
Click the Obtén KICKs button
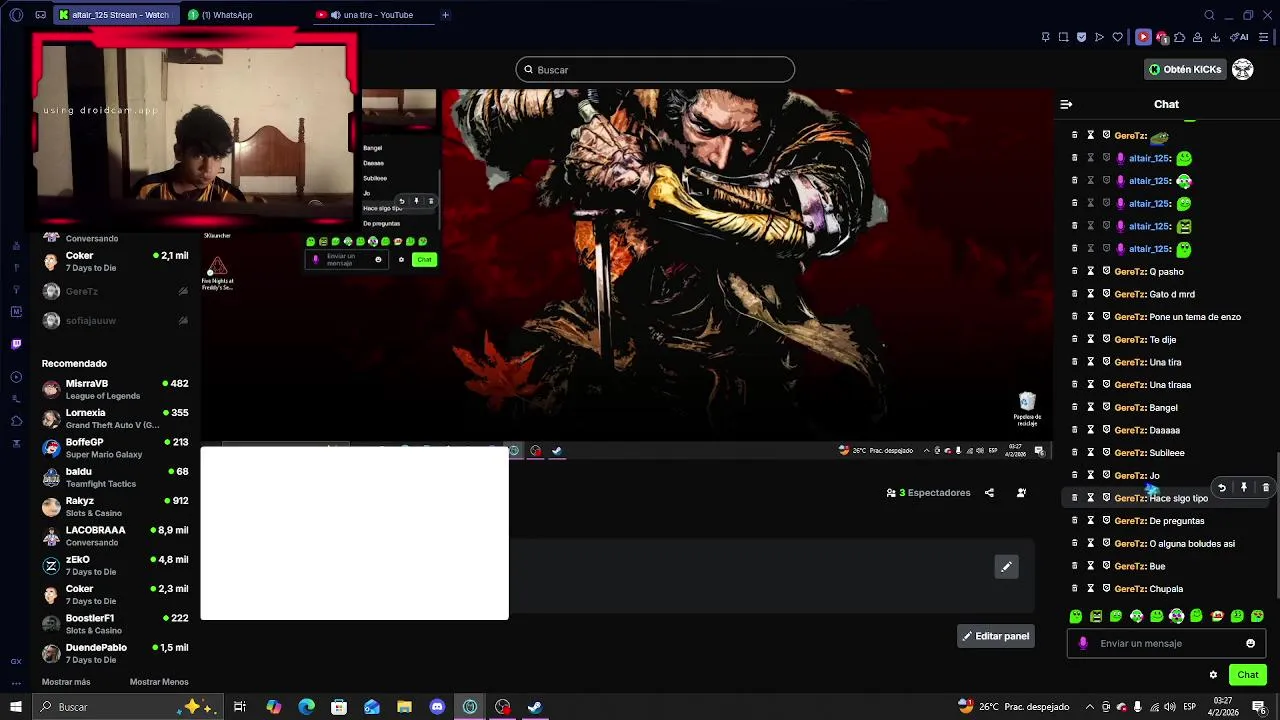pos(1185,69)
